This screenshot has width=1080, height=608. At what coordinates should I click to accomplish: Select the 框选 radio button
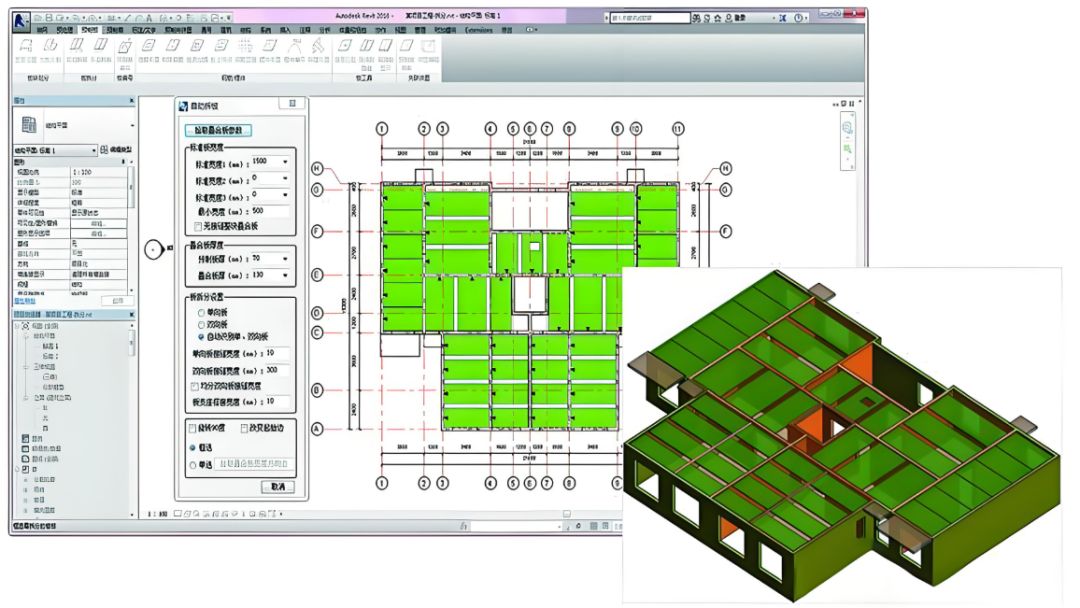[193, 448]
